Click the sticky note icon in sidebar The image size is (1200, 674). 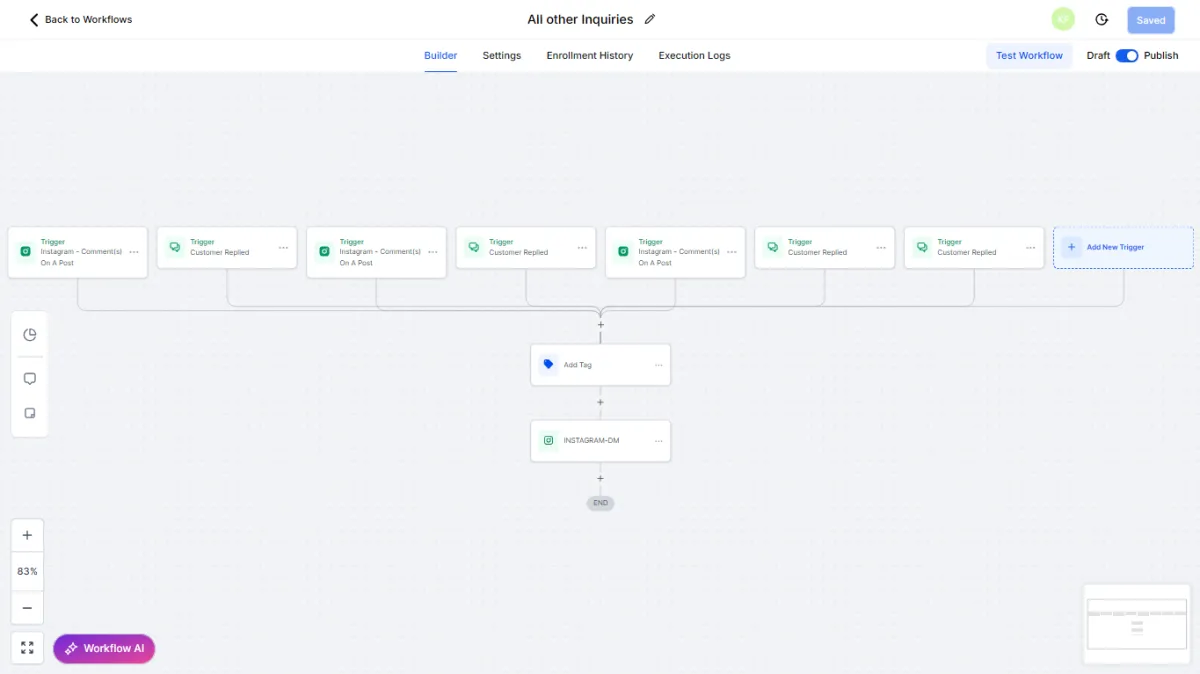point(30,413)
